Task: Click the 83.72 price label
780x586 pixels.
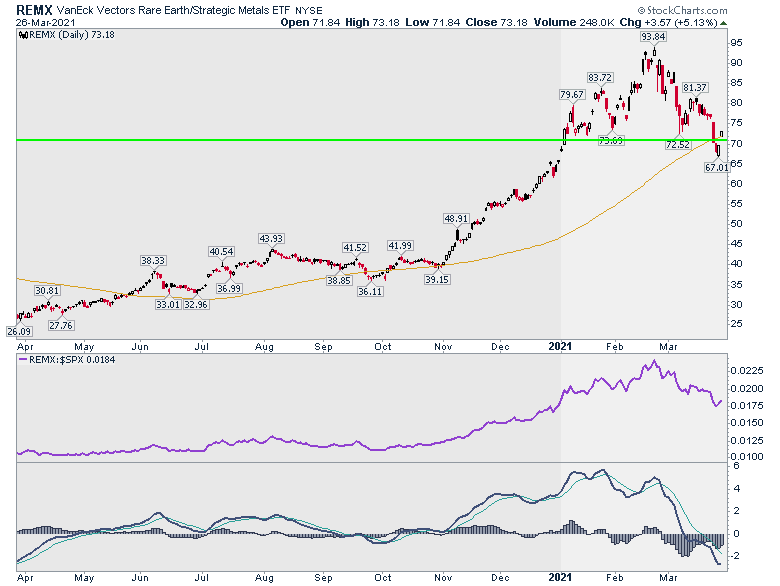Action: click(x=600, y=78)
